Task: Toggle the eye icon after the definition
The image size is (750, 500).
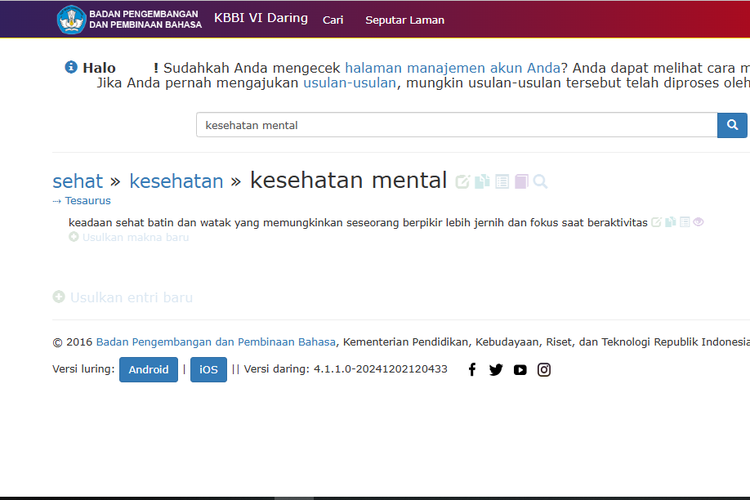Action: click(698, 222)
